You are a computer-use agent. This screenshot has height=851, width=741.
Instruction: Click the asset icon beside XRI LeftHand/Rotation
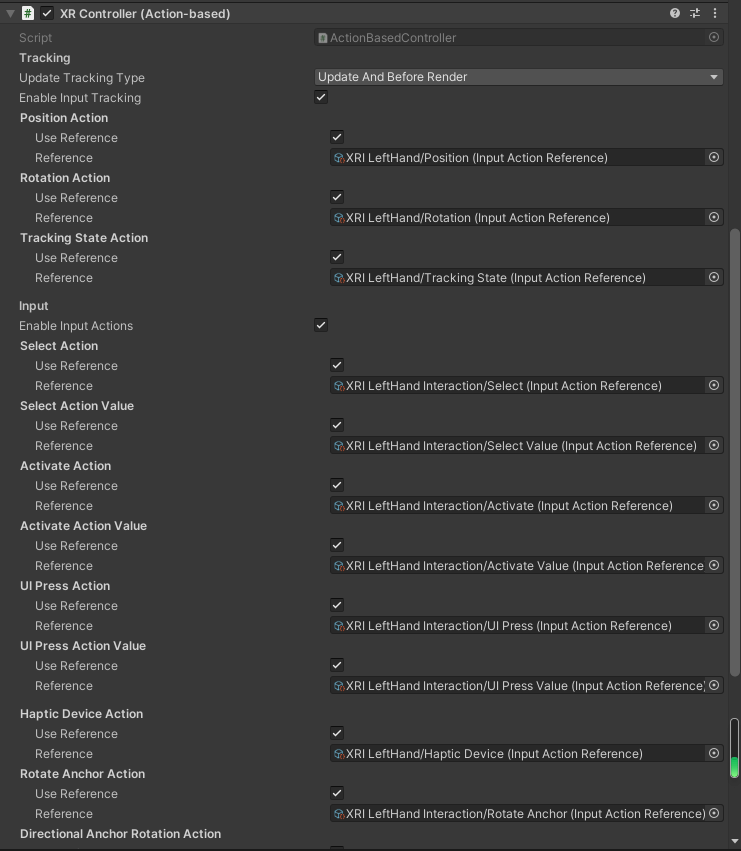[x=339, y=218]
